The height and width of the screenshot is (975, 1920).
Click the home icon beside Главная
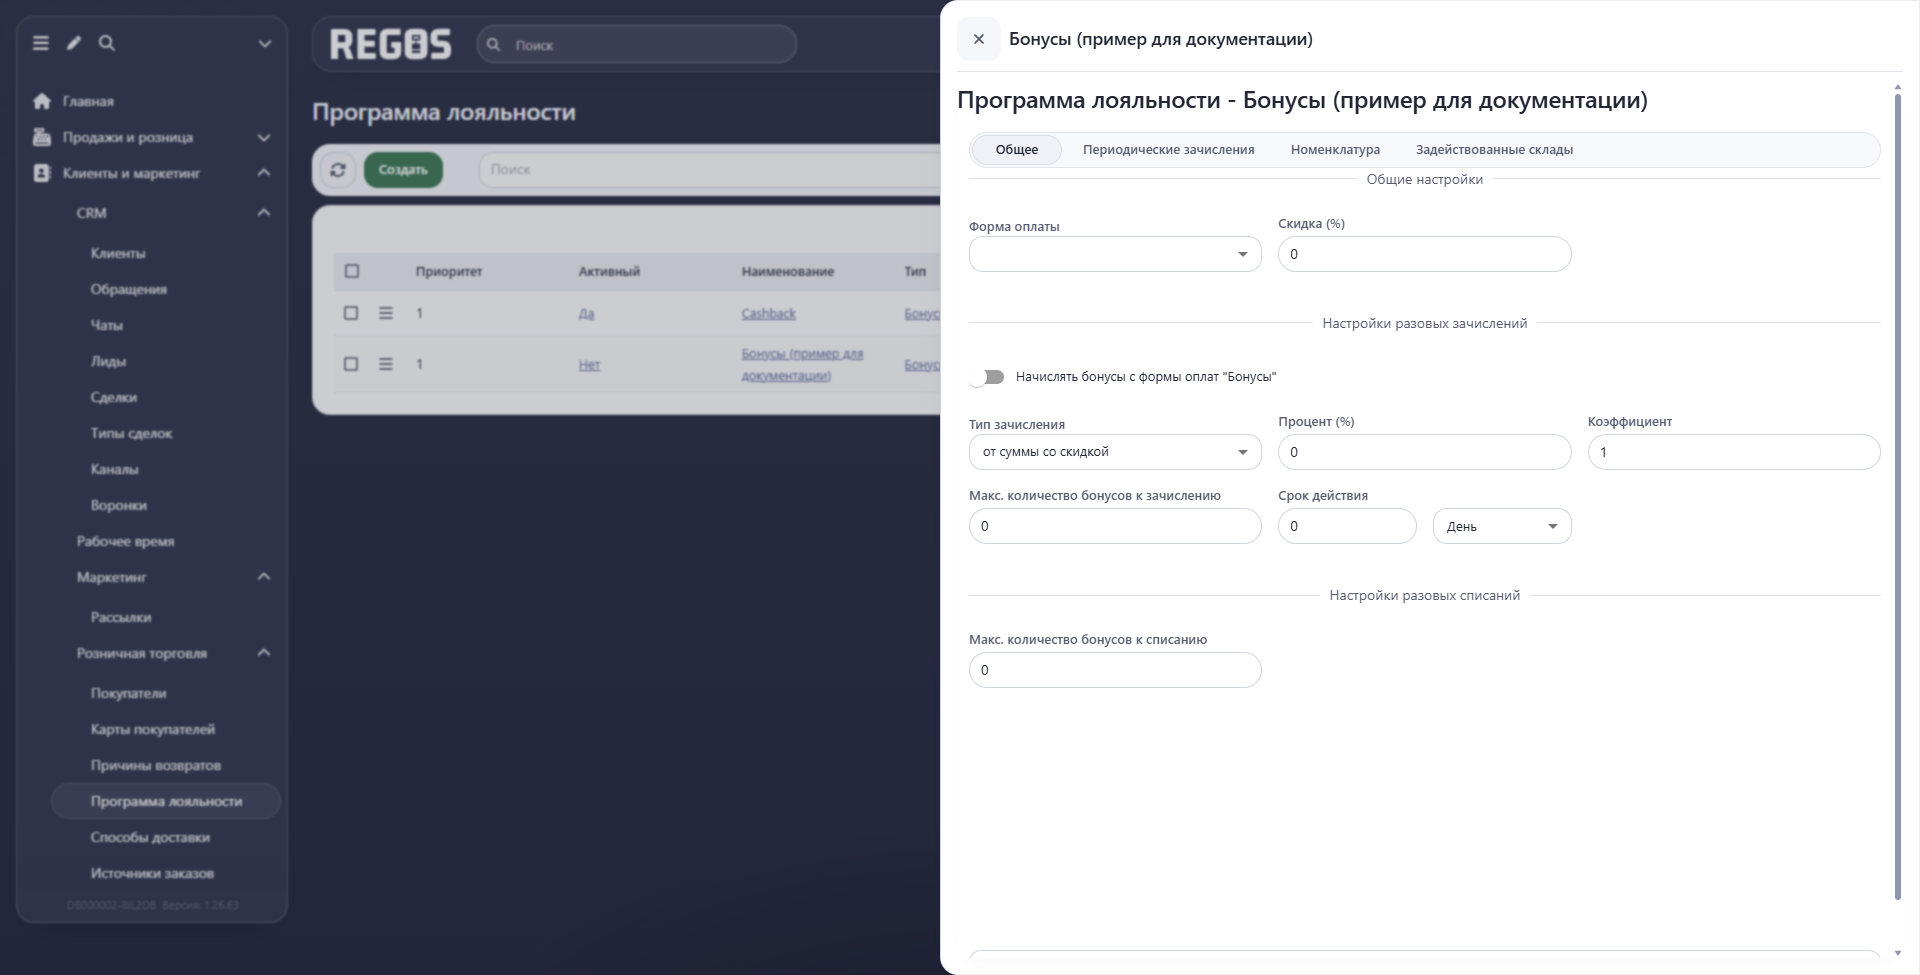click(x=42, y=101)
